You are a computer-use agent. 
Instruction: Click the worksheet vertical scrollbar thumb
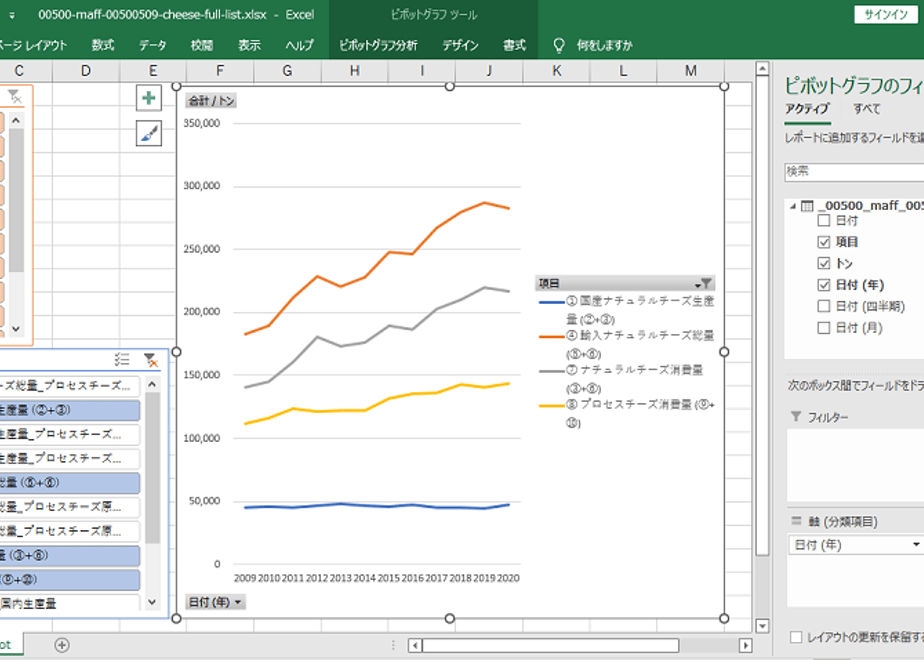[x=762, y=316]
